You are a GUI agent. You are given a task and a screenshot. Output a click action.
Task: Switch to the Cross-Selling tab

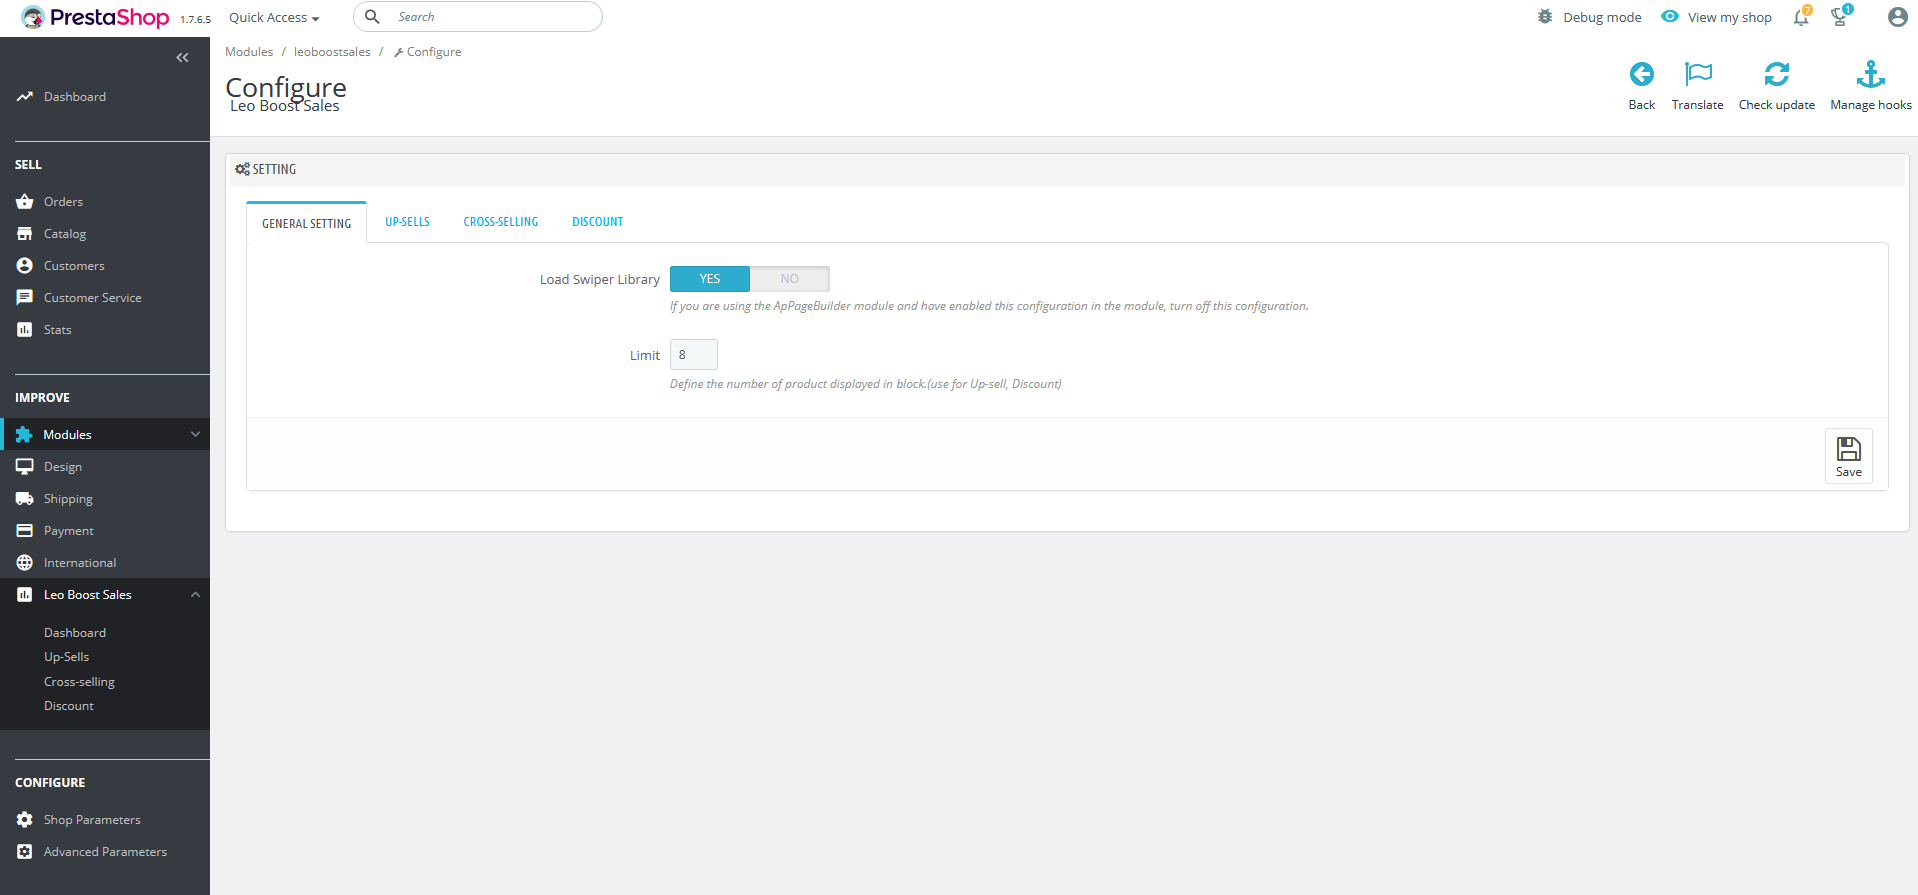tap(501, 222)
